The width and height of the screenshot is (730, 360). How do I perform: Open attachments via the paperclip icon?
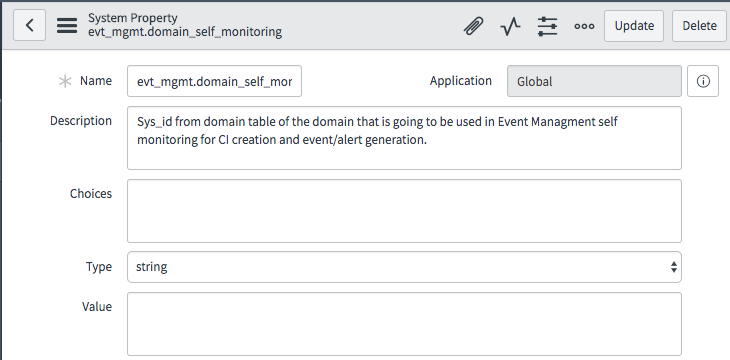point(473,26)
